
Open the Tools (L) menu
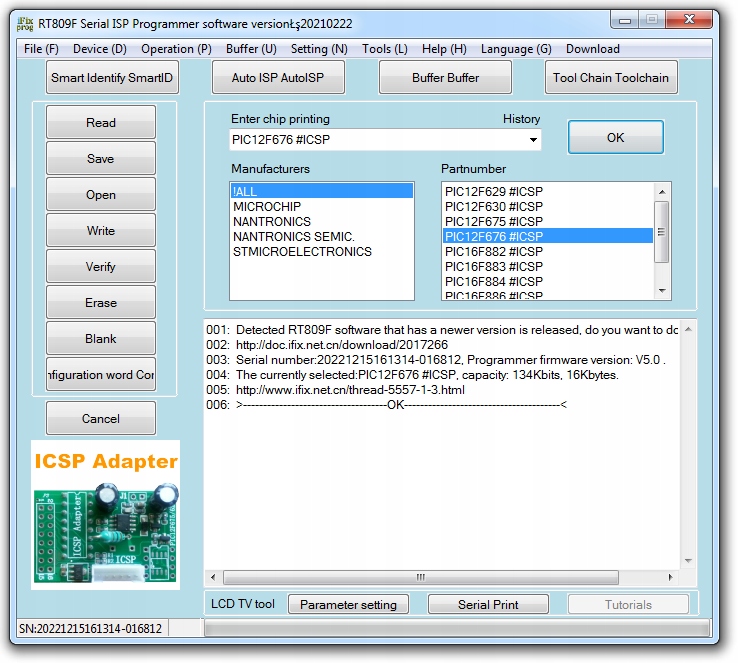tap(385, 49)
